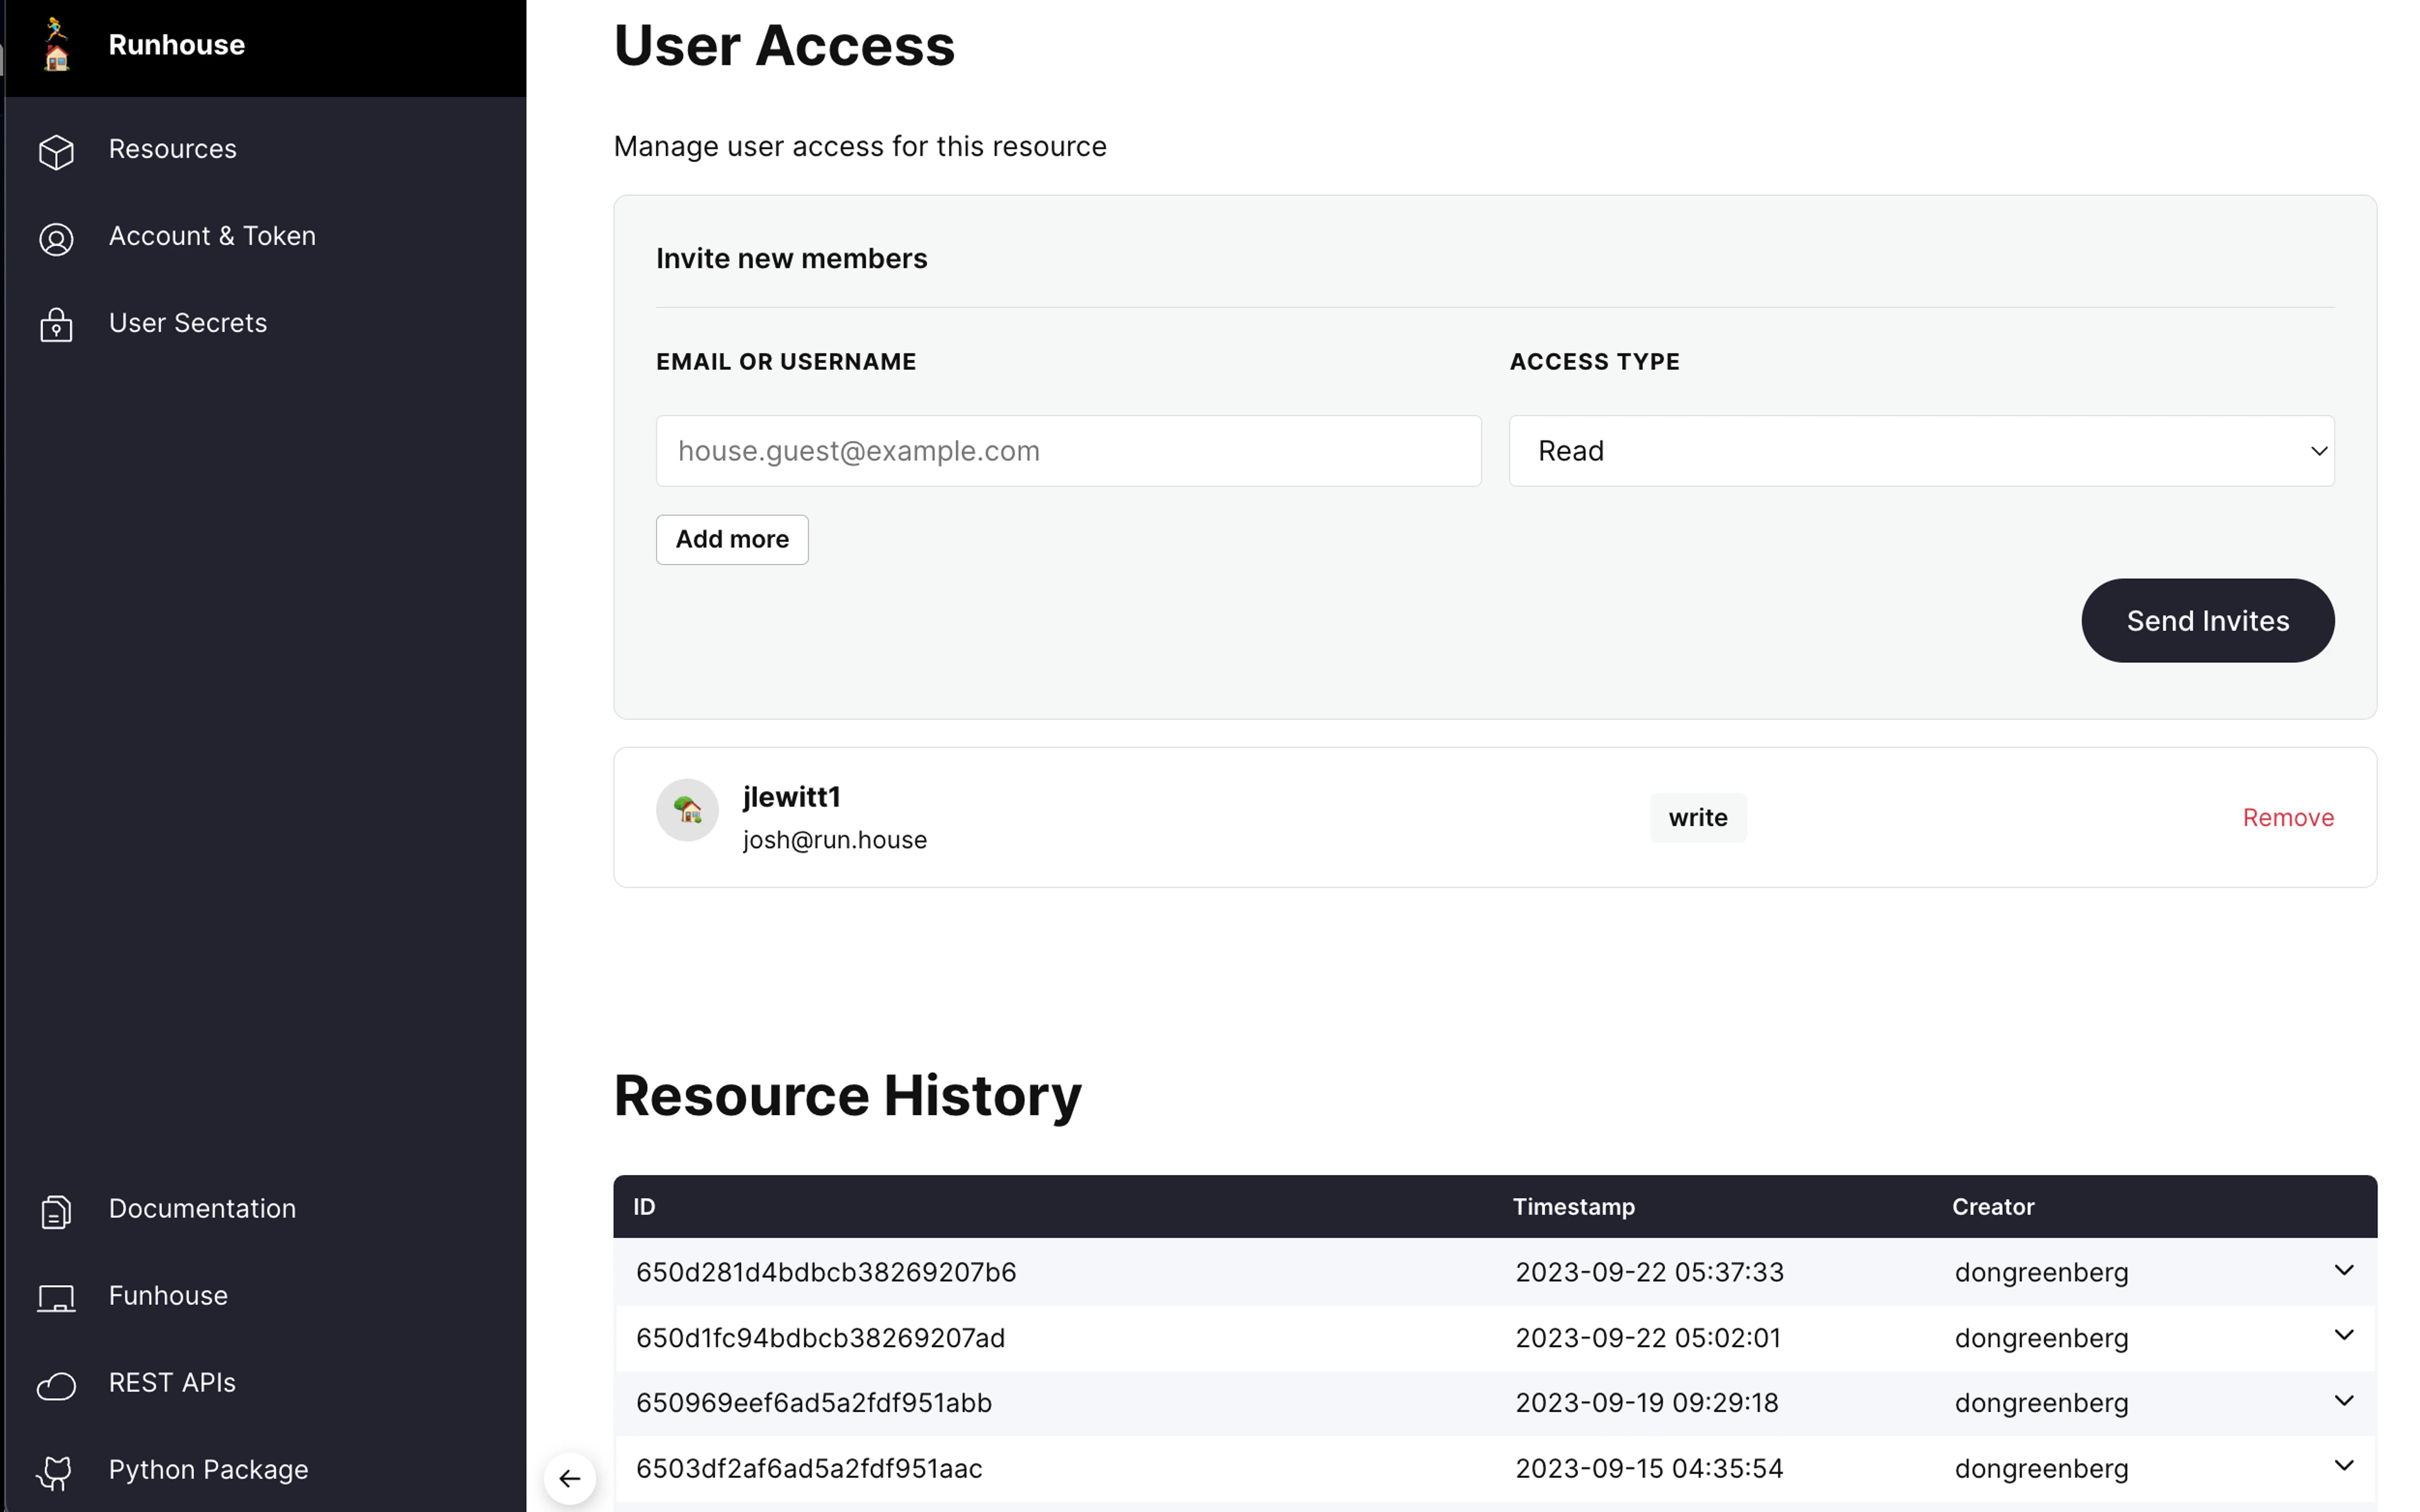The height and width of the screenshot is (1512, 2420).
Task: Click the Funhouse laptop icon
Action: tap(56, 1298)
